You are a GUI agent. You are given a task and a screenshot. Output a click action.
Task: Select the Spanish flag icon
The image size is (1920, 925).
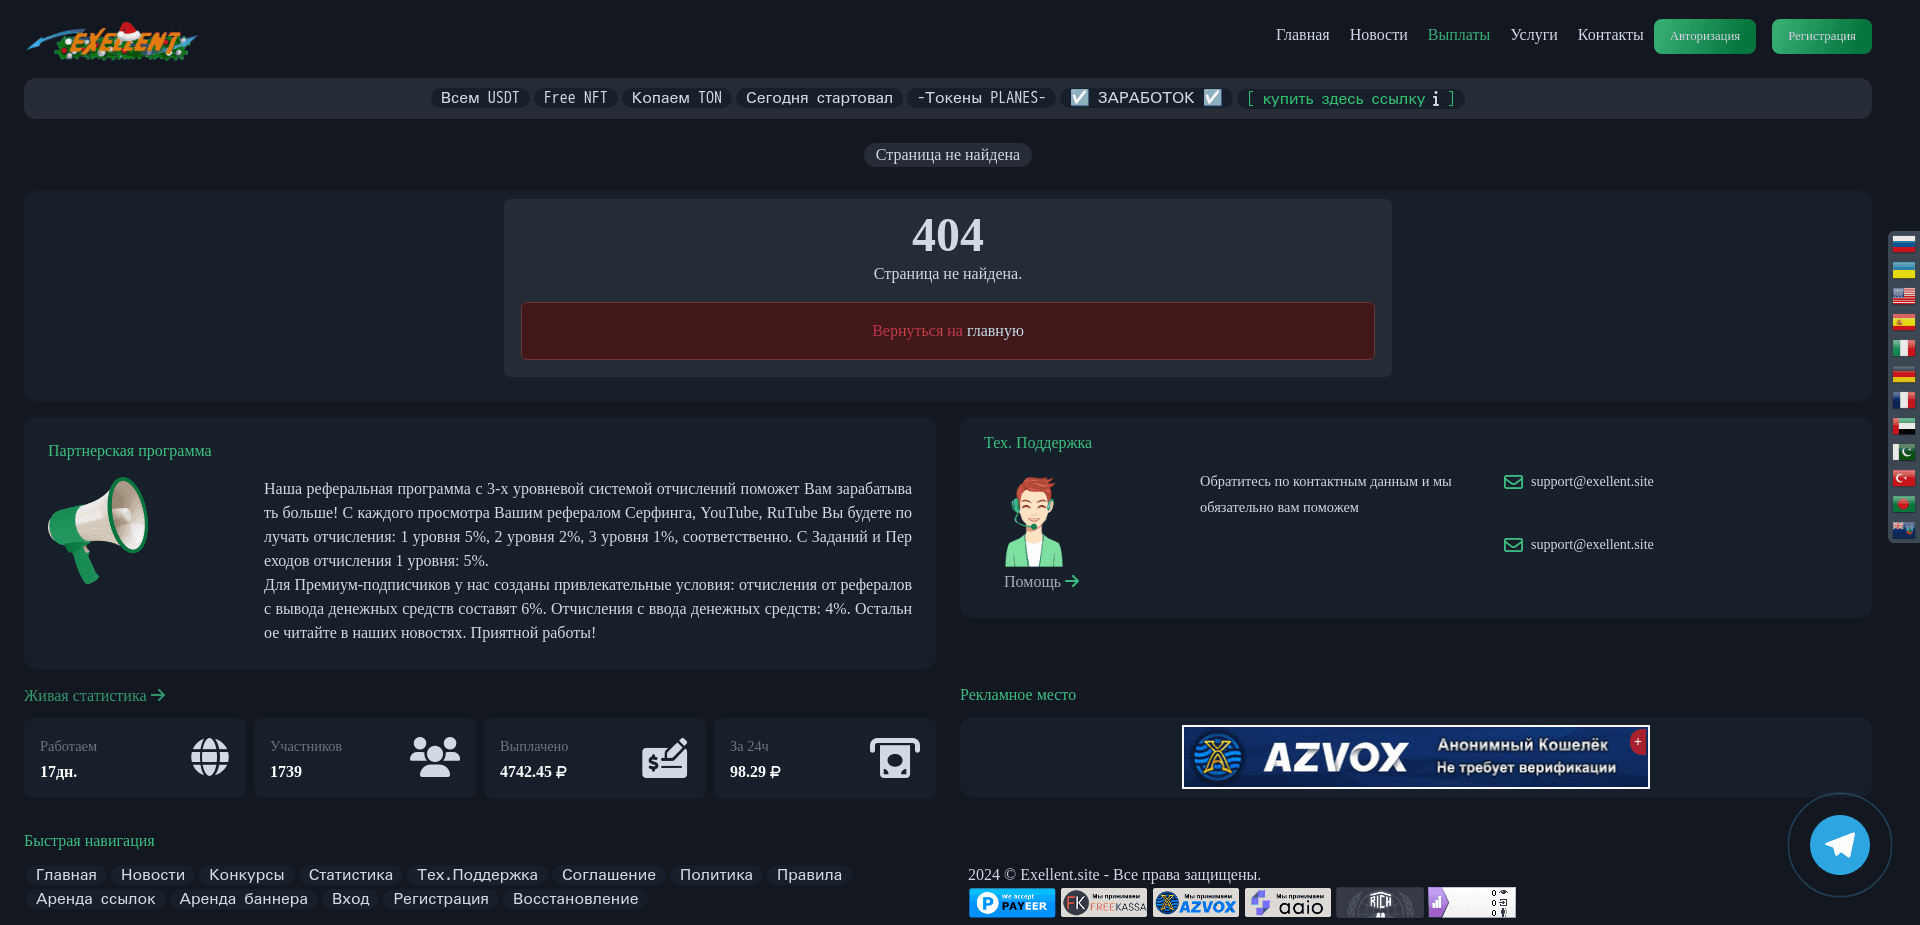tap(1904, 322)
